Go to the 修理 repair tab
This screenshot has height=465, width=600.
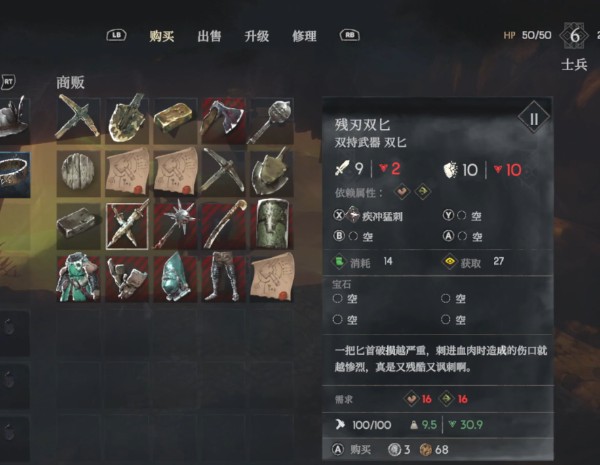tap(304, 36)
